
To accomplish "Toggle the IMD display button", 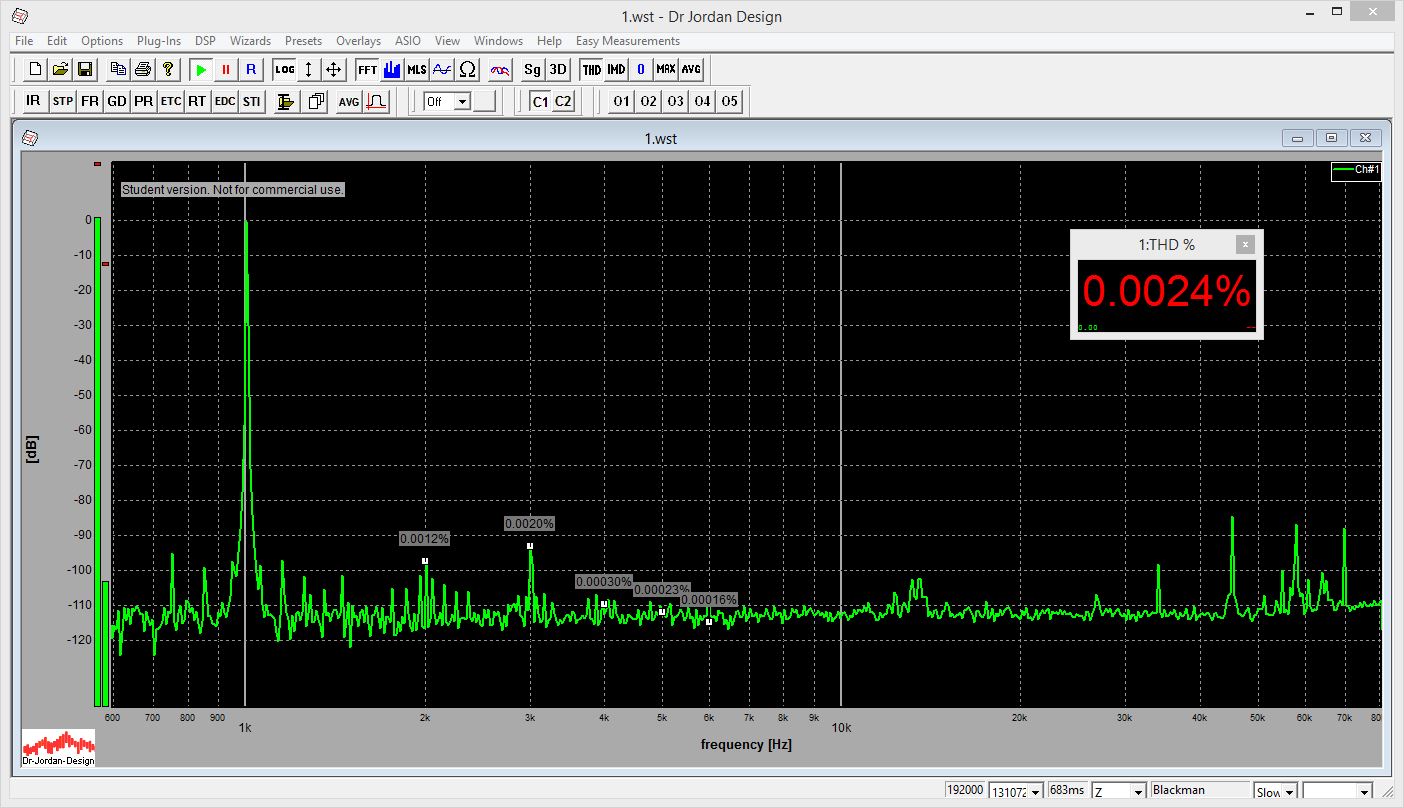I will click(616, 69).
